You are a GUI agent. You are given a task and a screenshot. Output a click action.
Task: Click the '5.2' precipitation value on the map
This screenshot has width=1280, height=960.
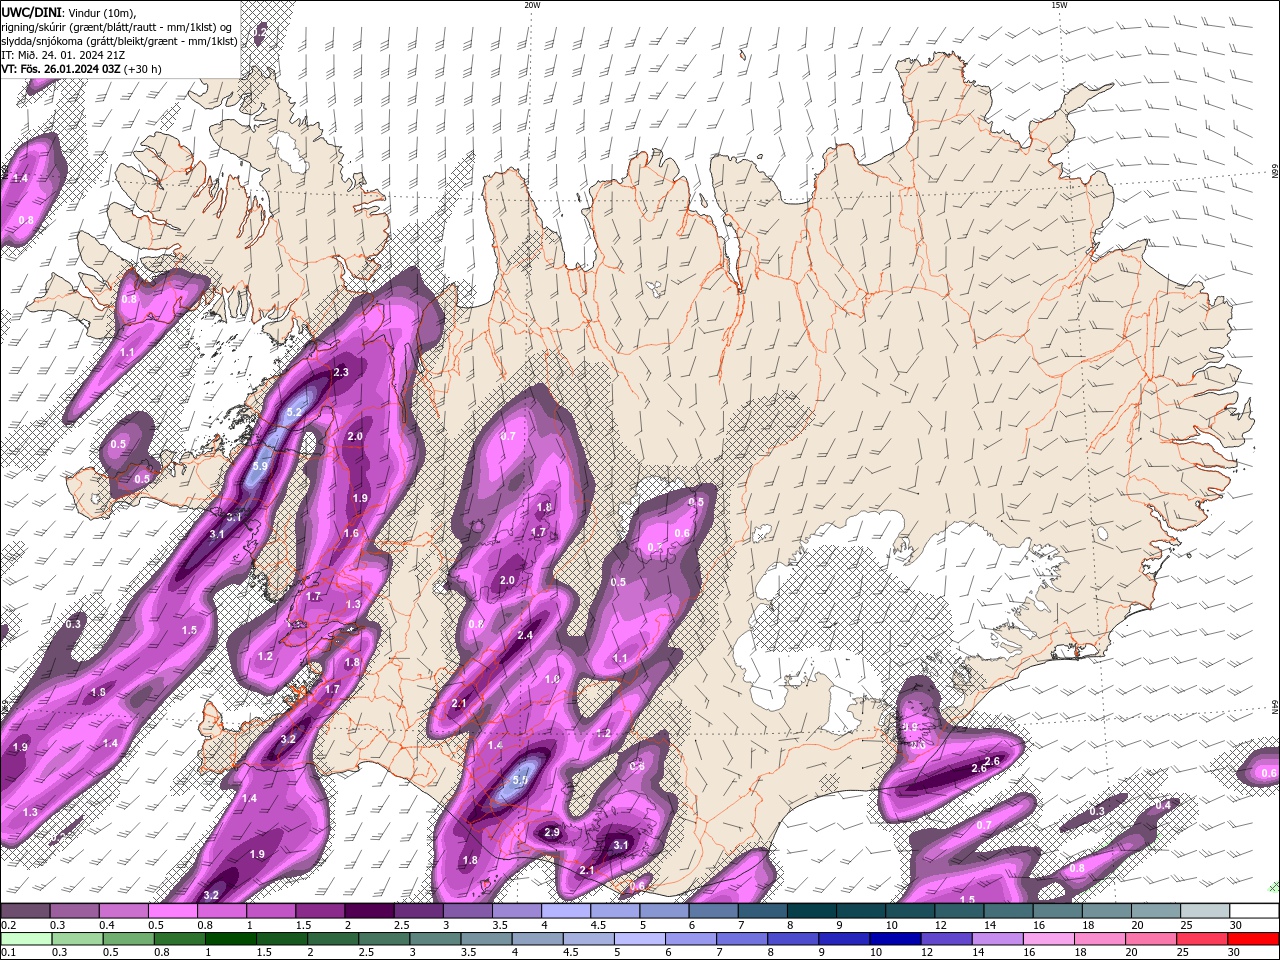point(294,411)
